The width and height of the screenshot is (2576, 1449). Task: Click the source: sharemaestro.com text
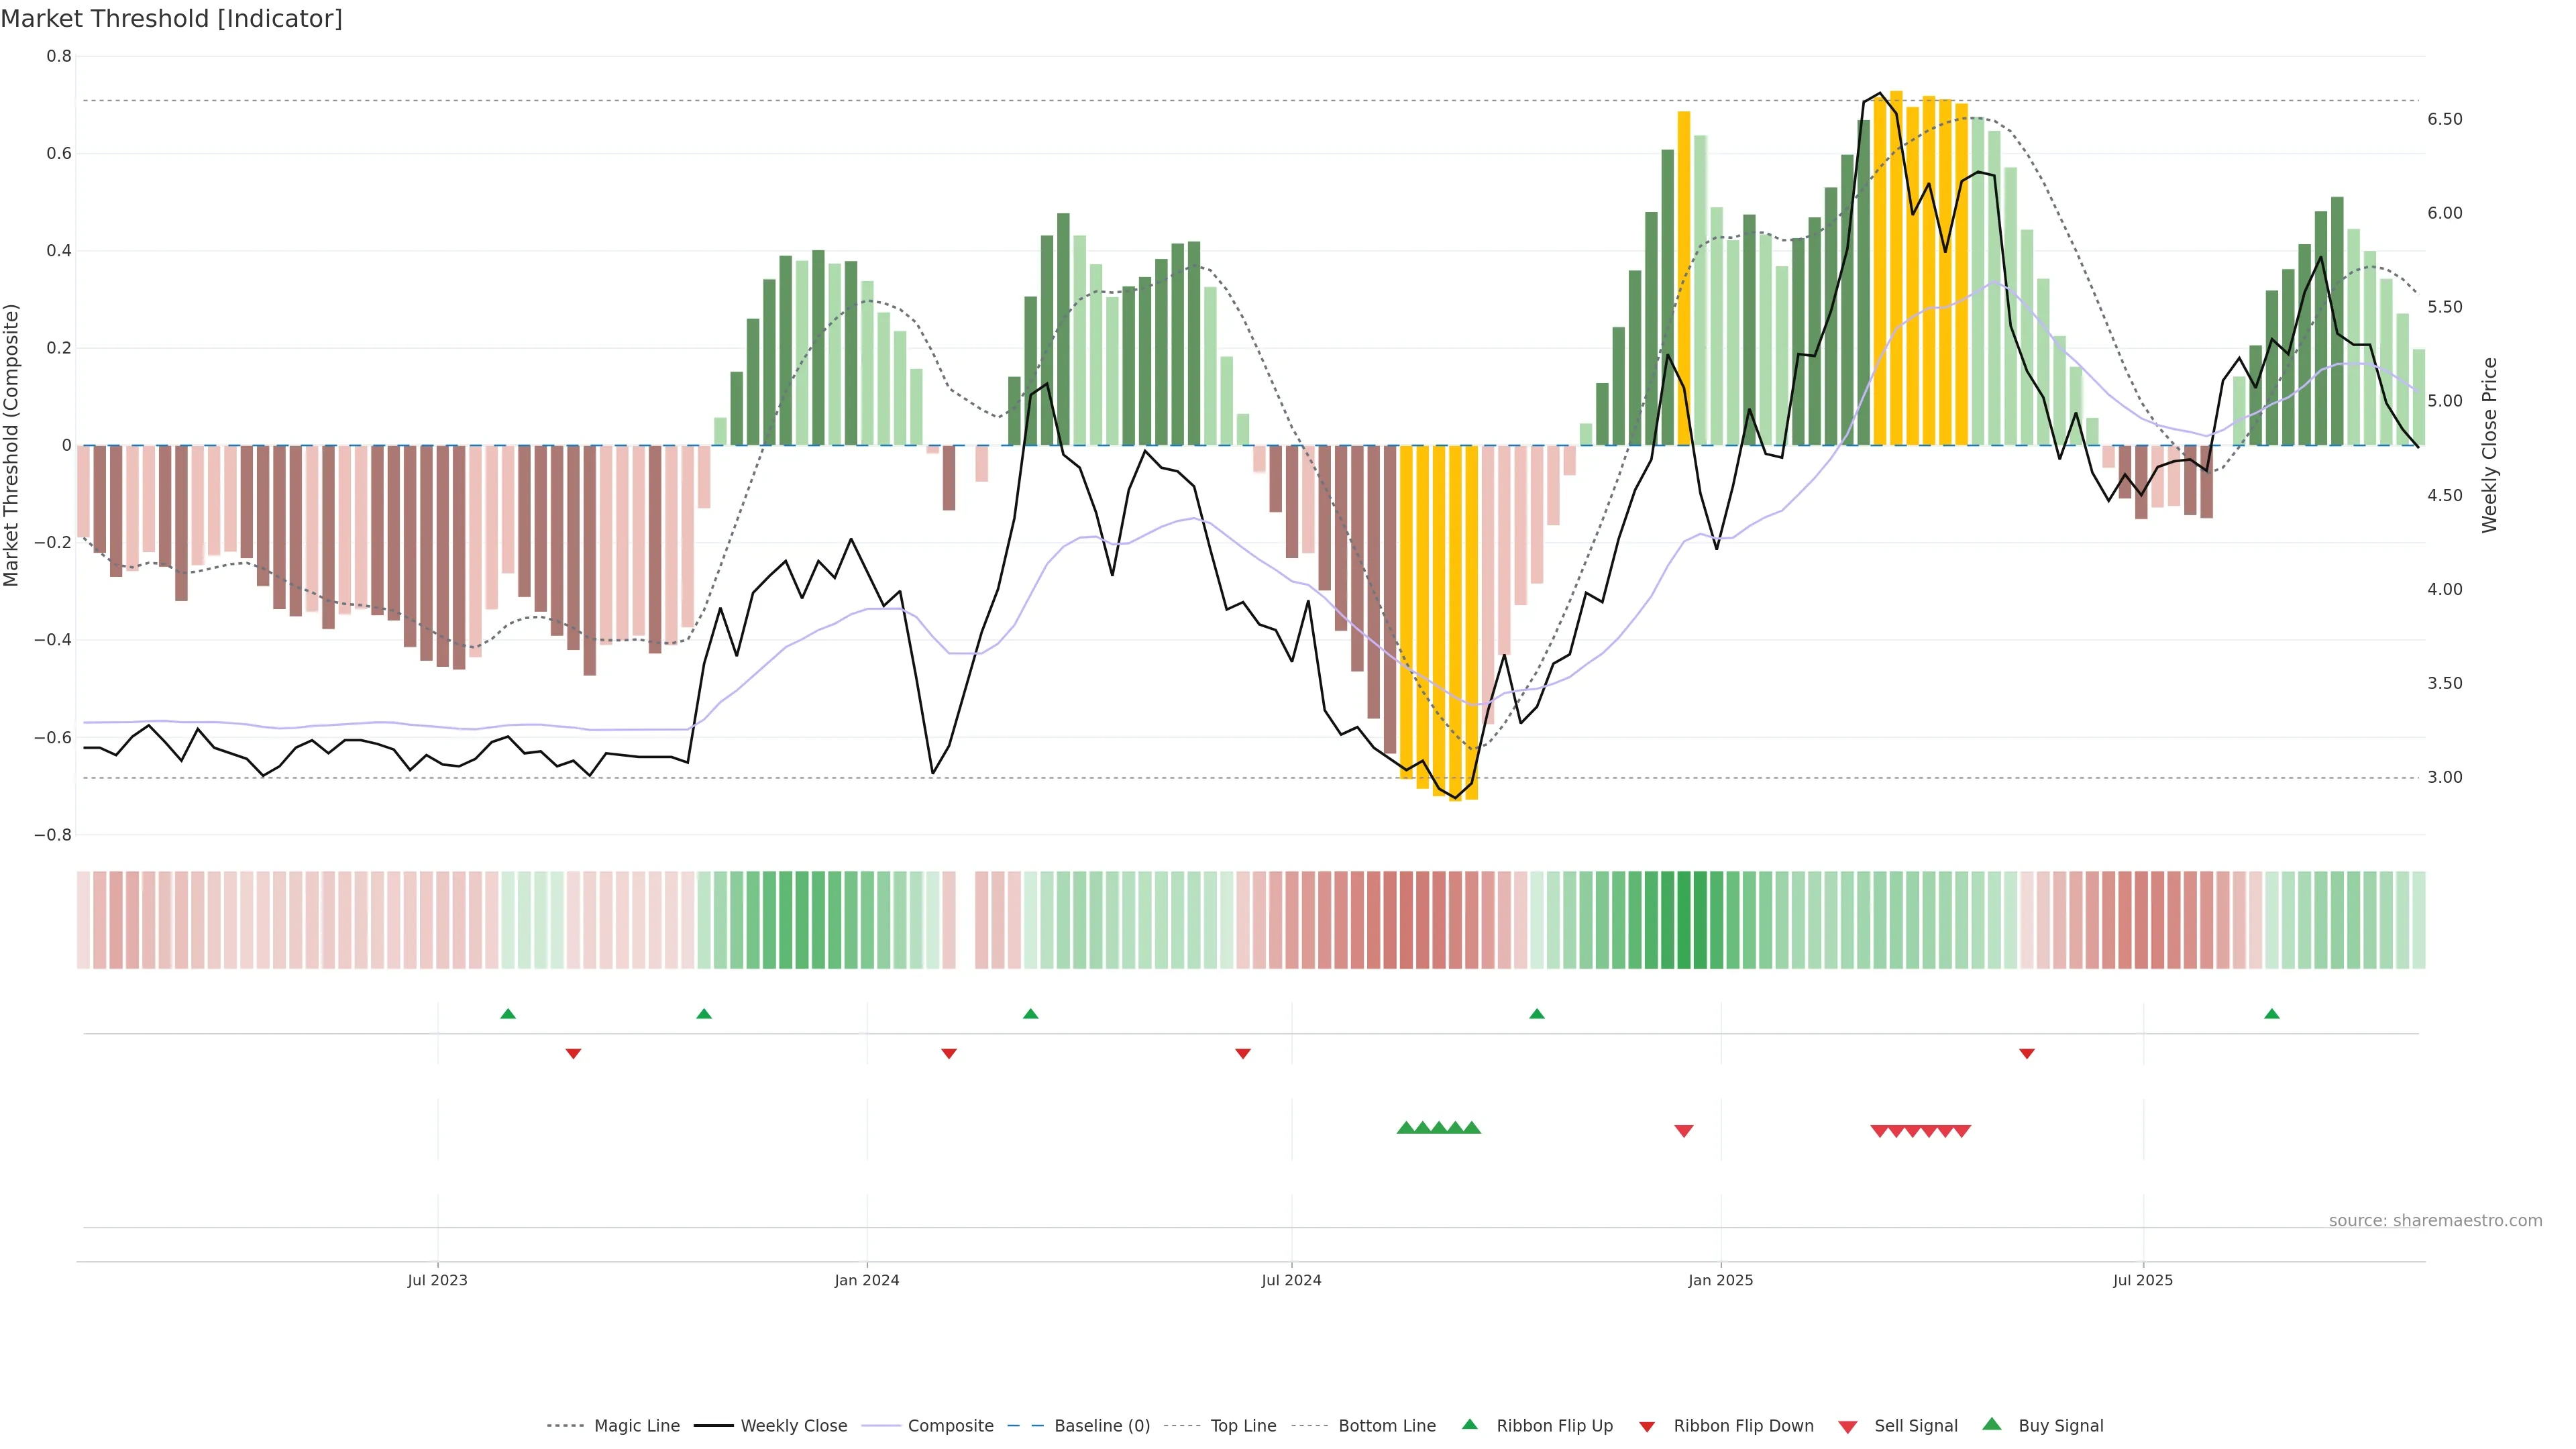pos(2435,1221)
